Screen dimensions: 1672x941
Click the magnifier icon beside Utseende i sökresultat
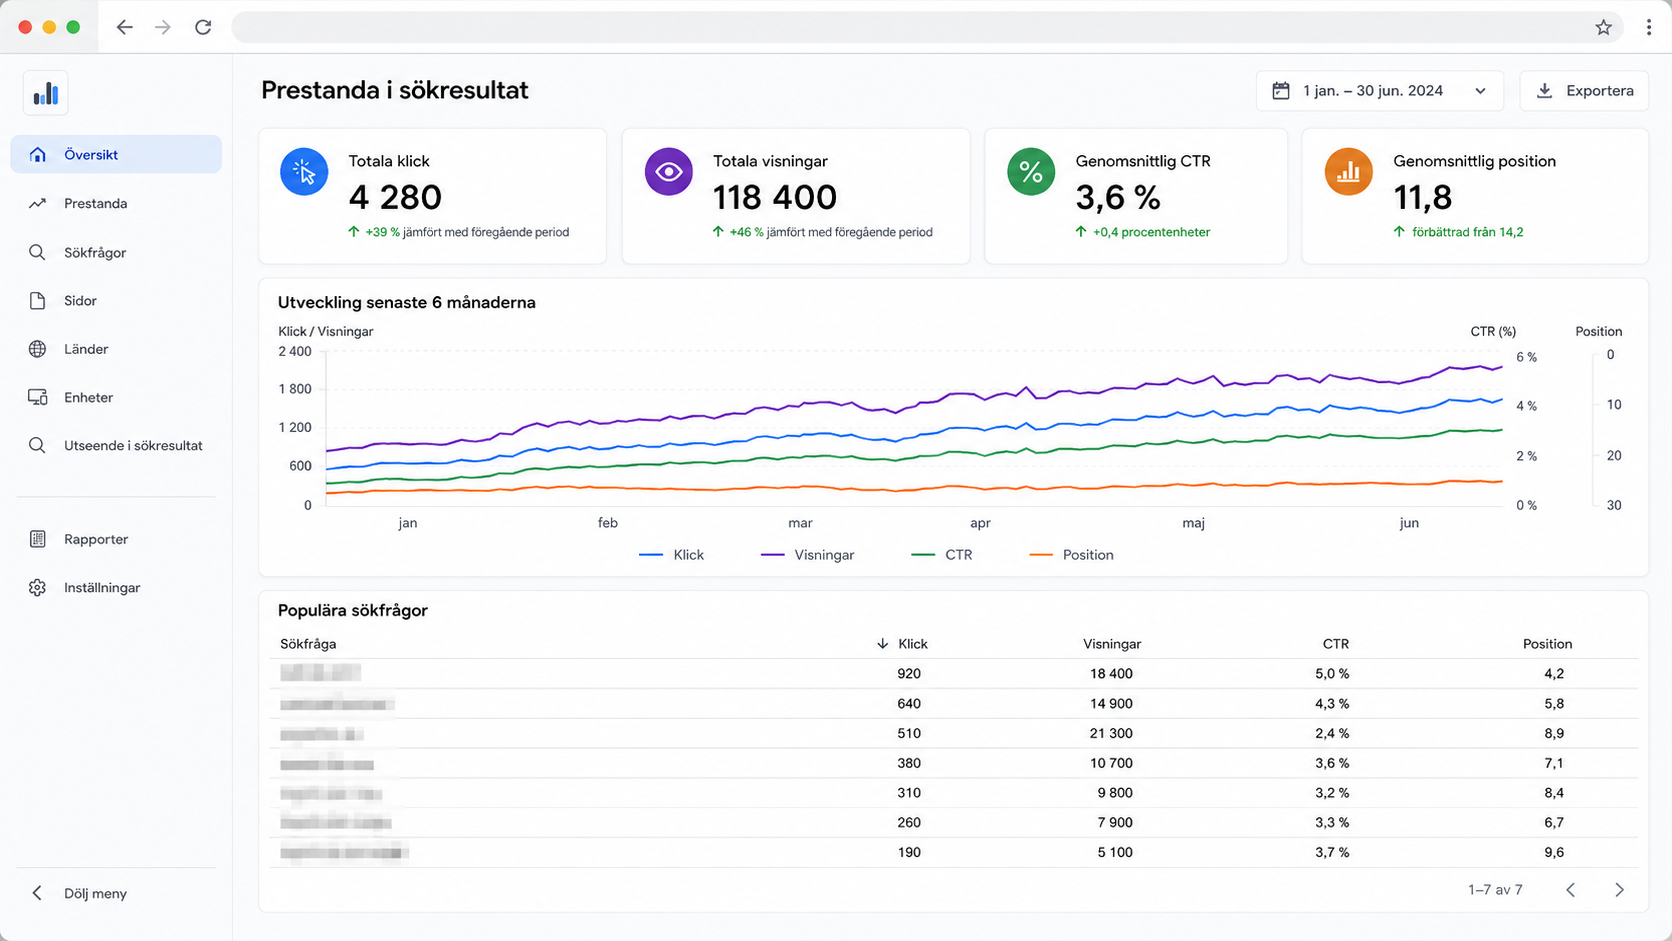click(x=37, y=445)
